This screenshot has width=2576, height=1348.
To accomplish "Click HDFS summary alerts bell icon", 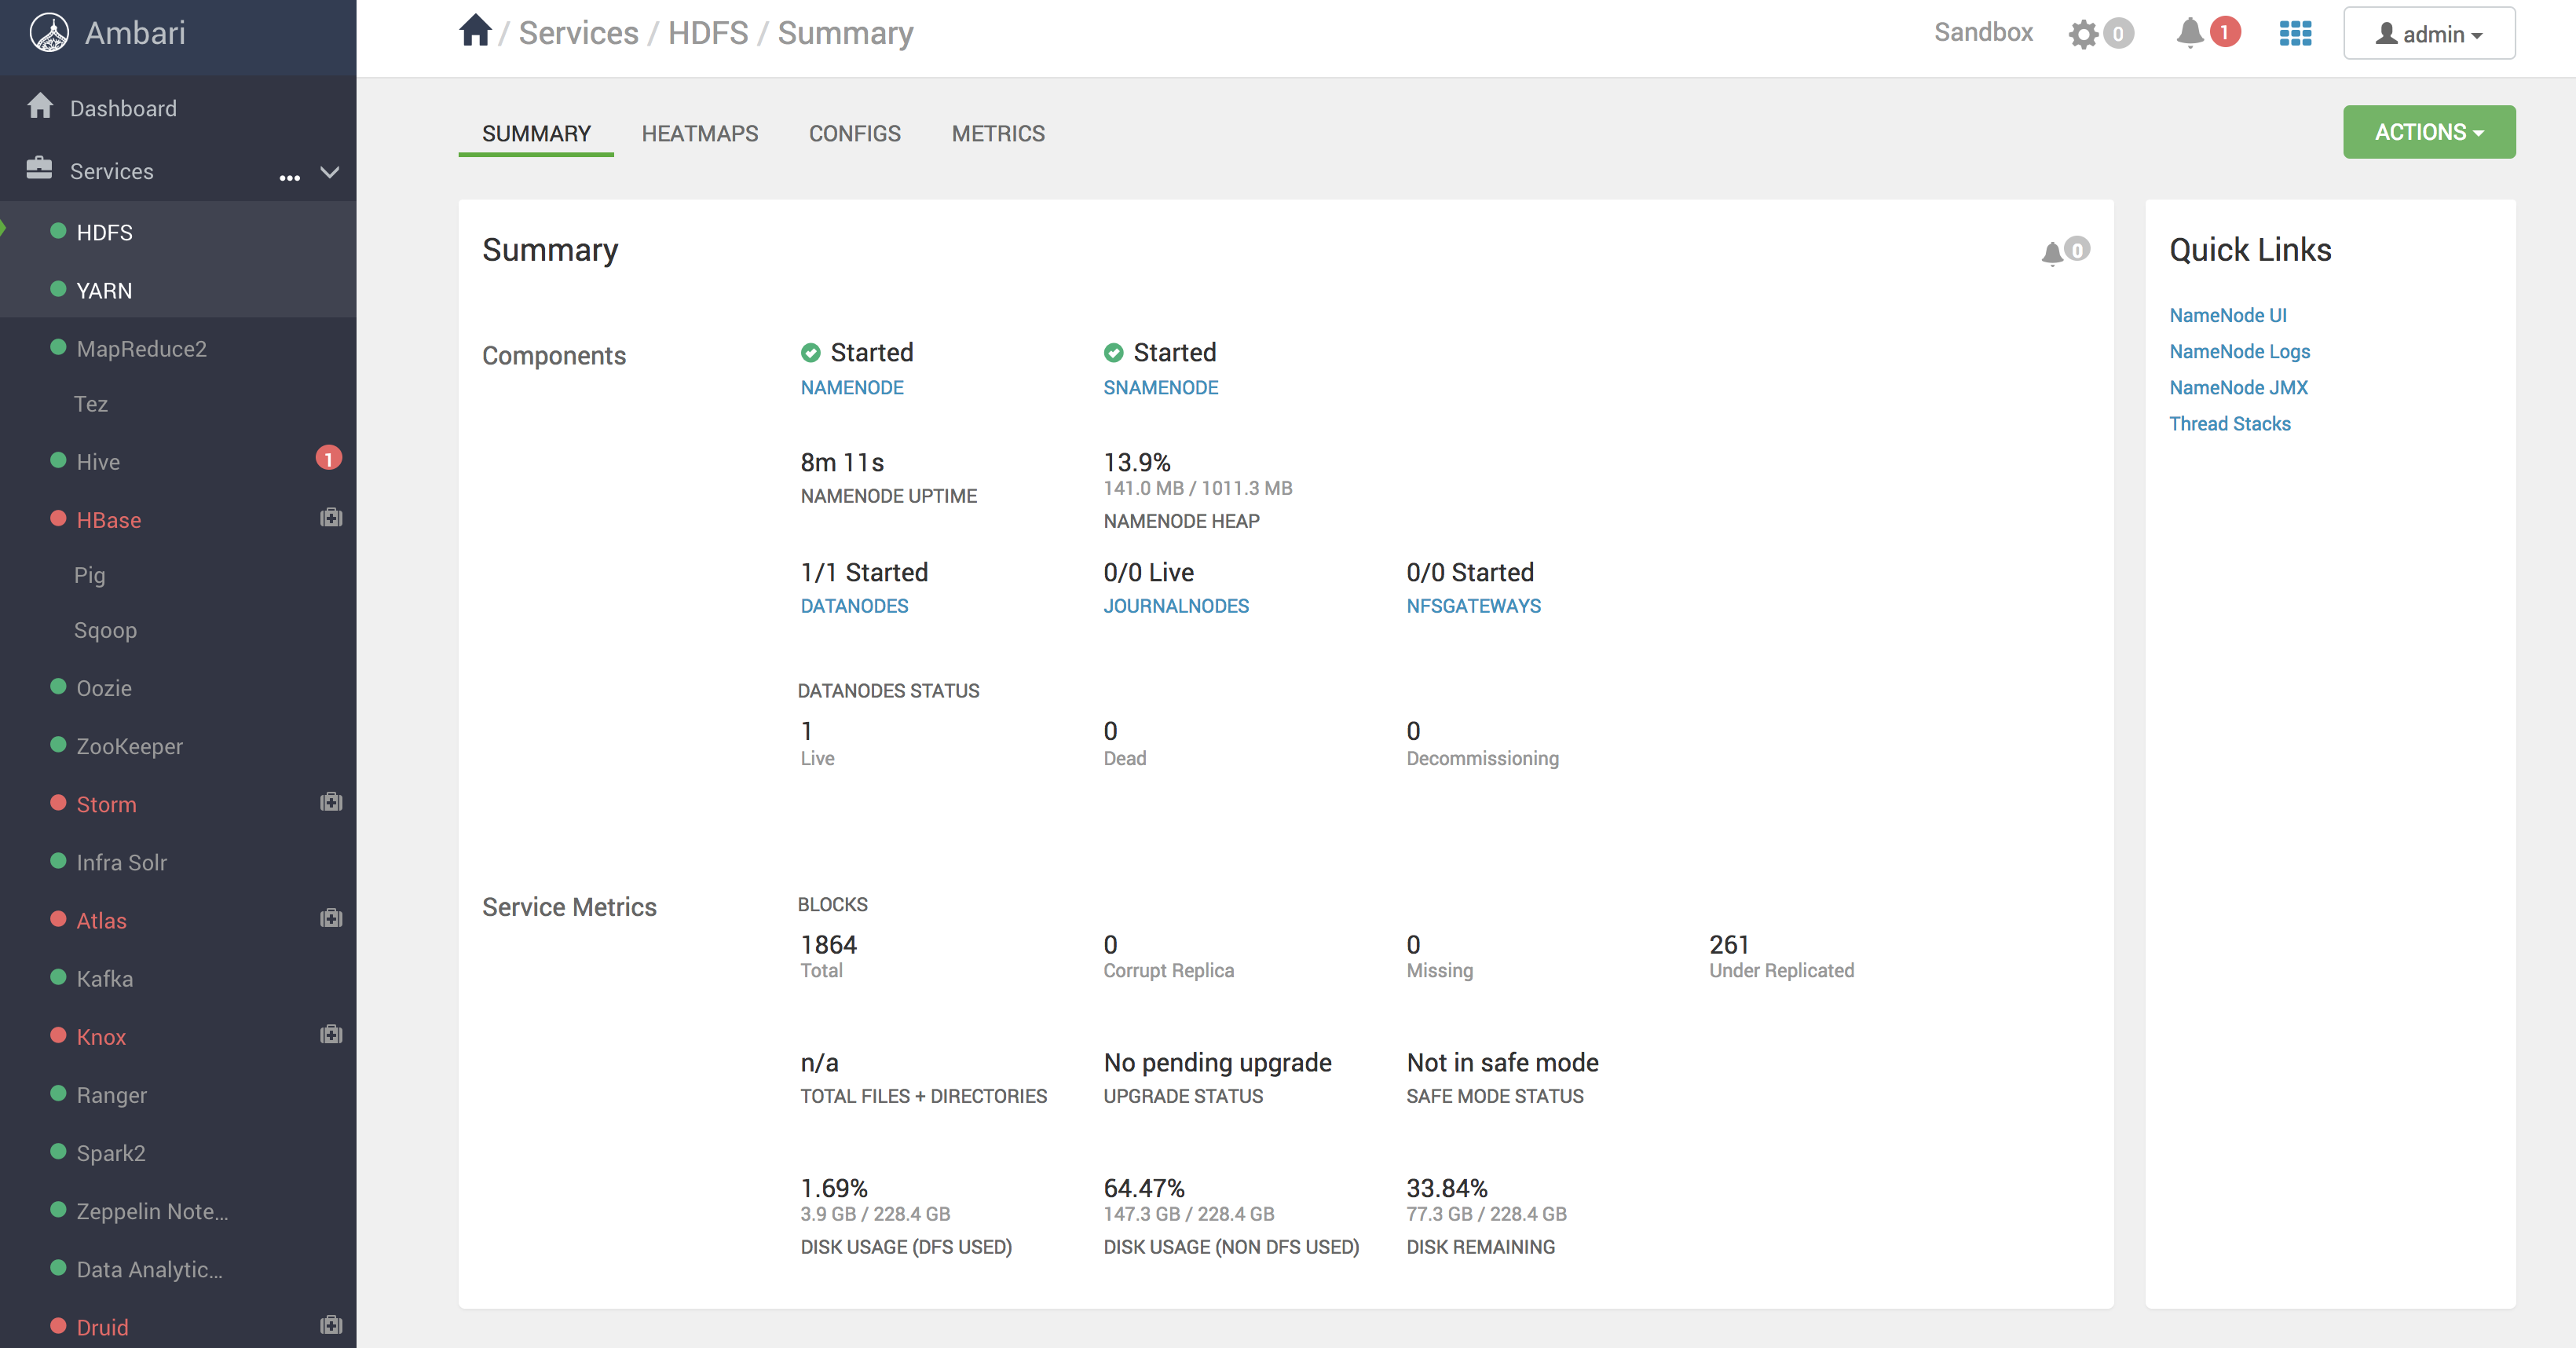I will point(2052,252).
